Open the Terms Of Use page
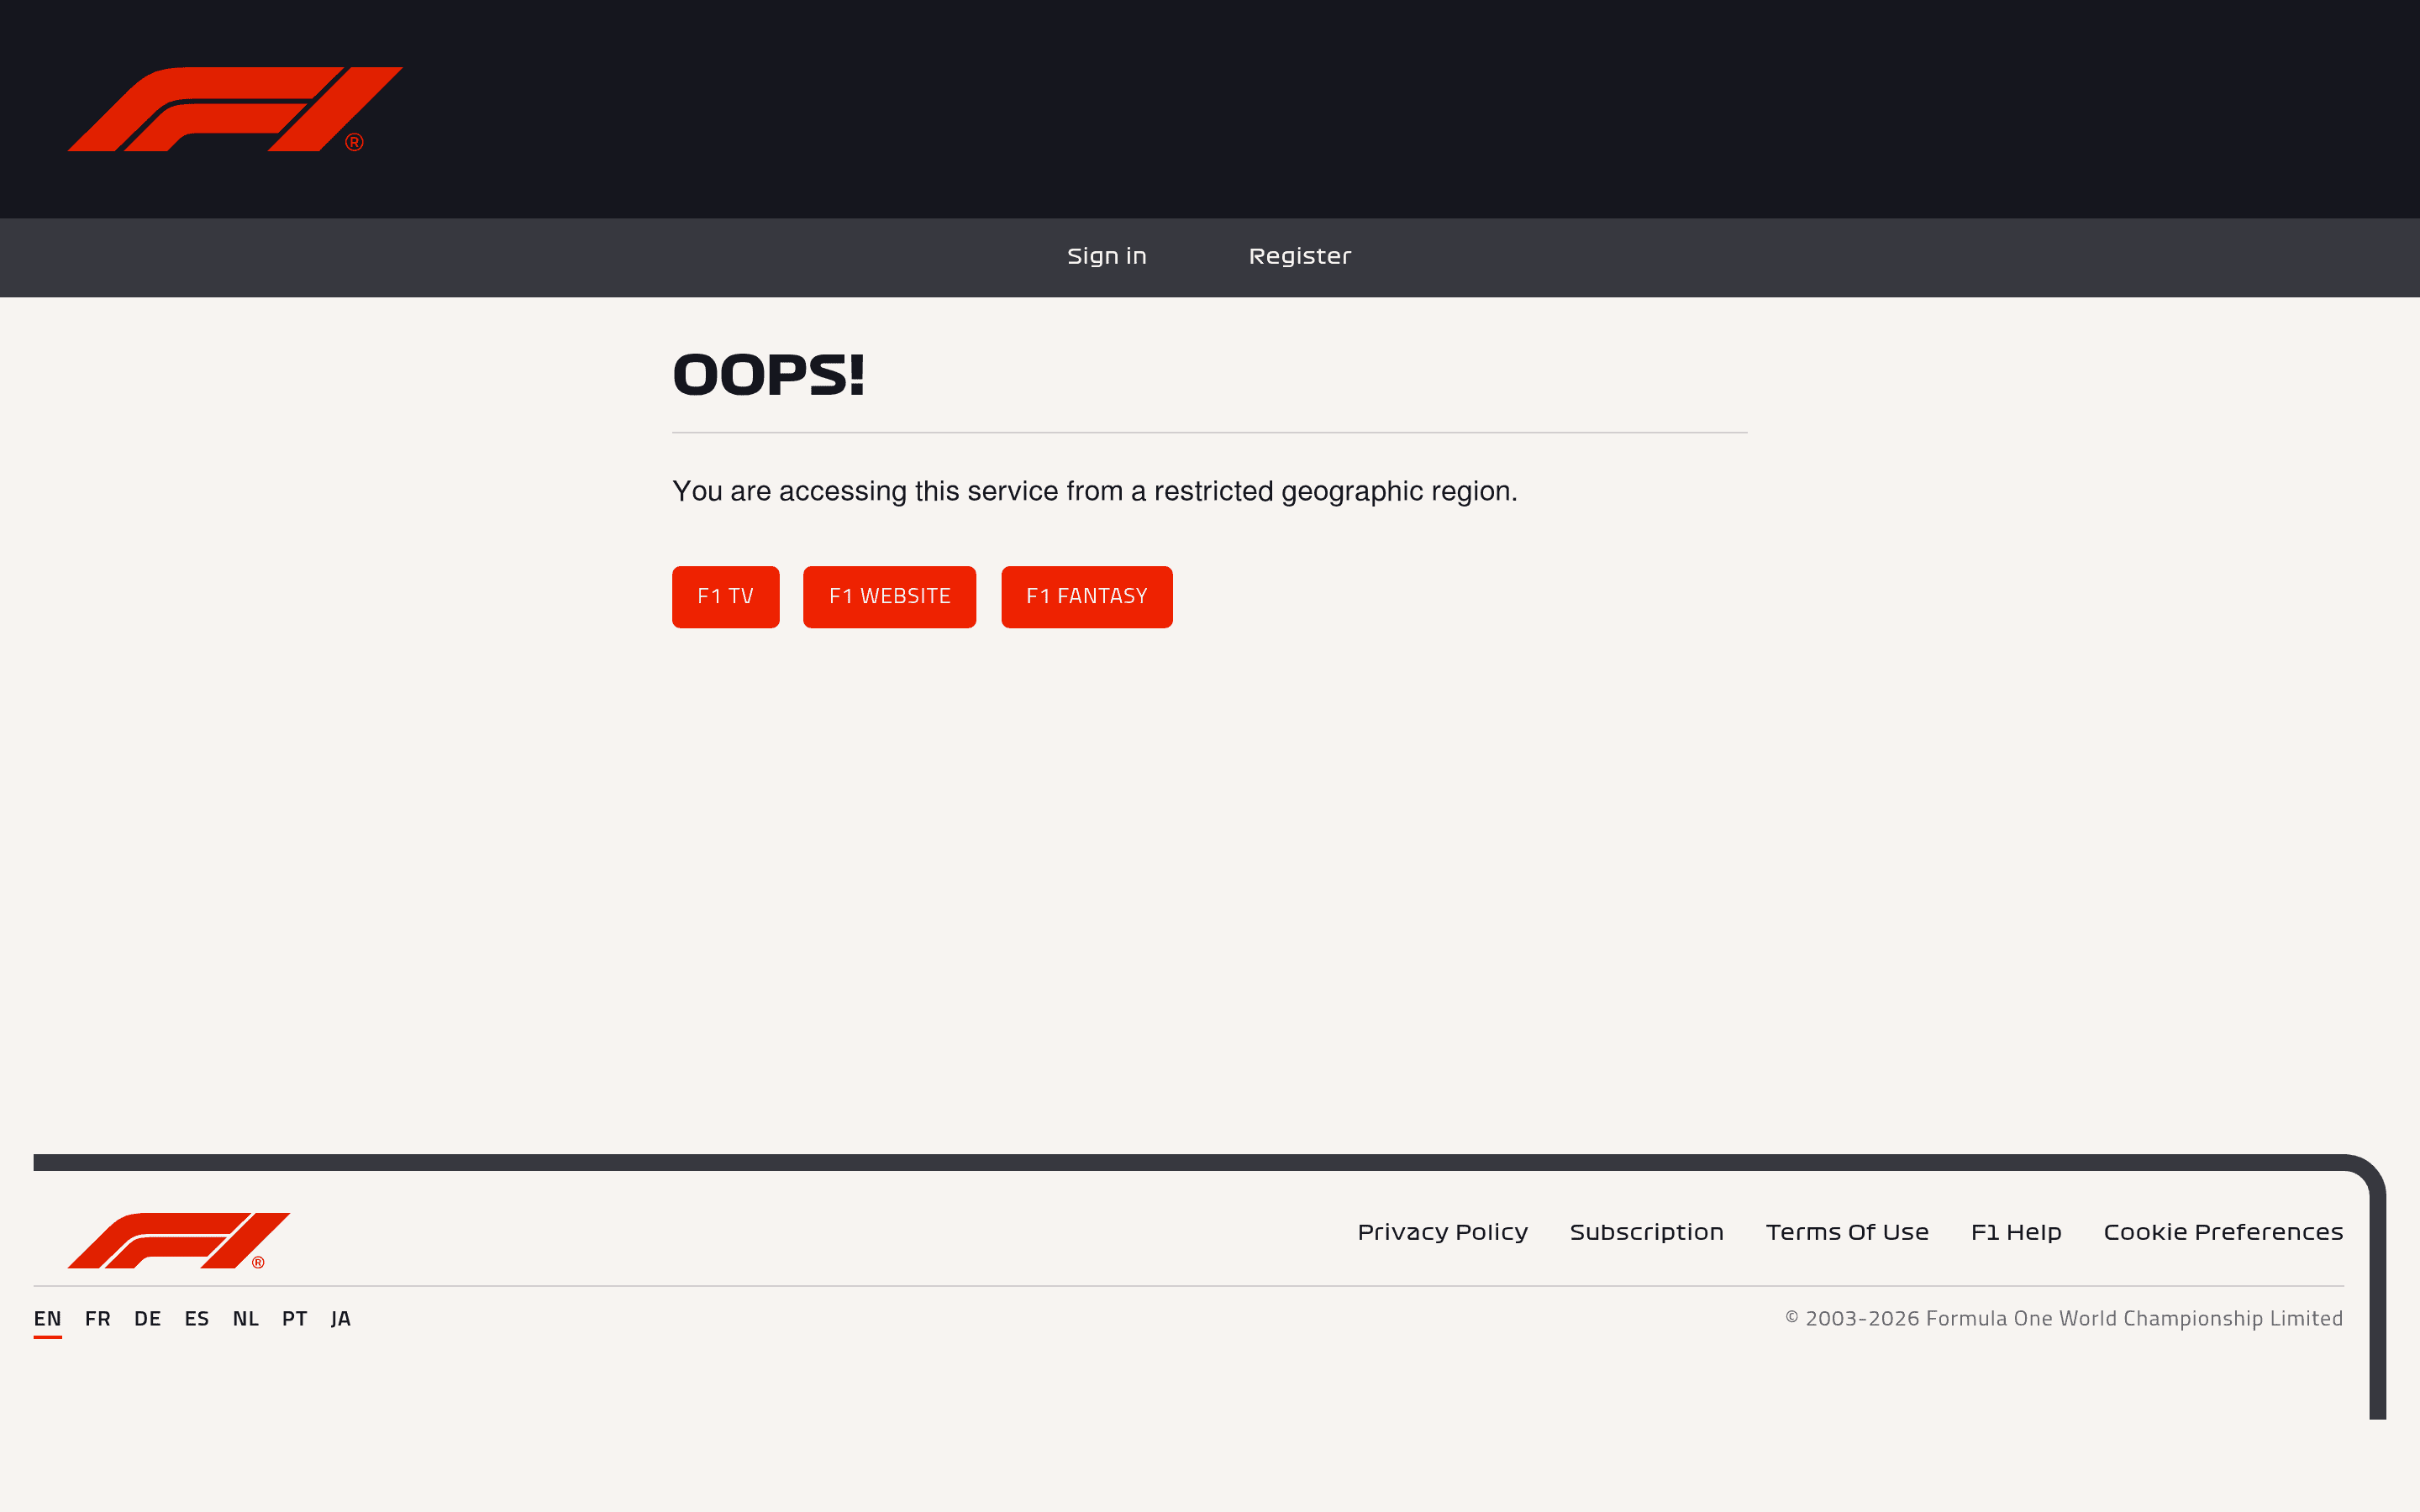The height and width of the screenshot is (1512, 2420). pyautogui.click(x=1847, y=1232)
